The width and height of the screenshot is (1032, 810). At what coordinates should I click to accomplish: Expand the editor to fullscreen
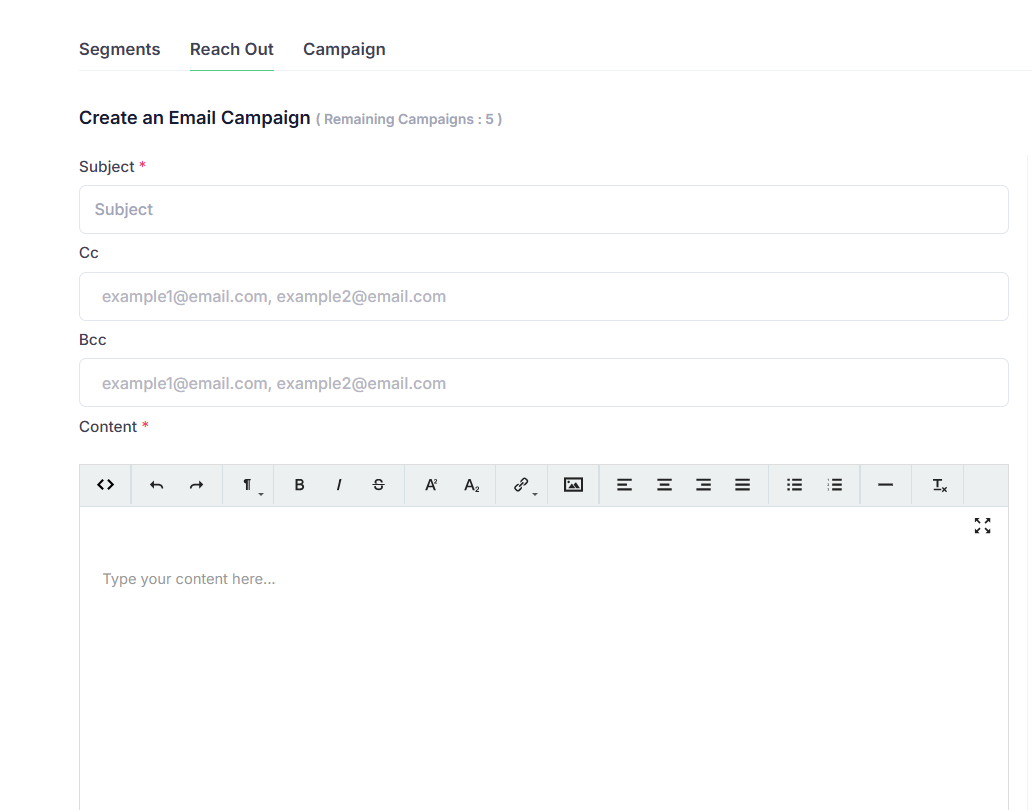click(982, 526)
